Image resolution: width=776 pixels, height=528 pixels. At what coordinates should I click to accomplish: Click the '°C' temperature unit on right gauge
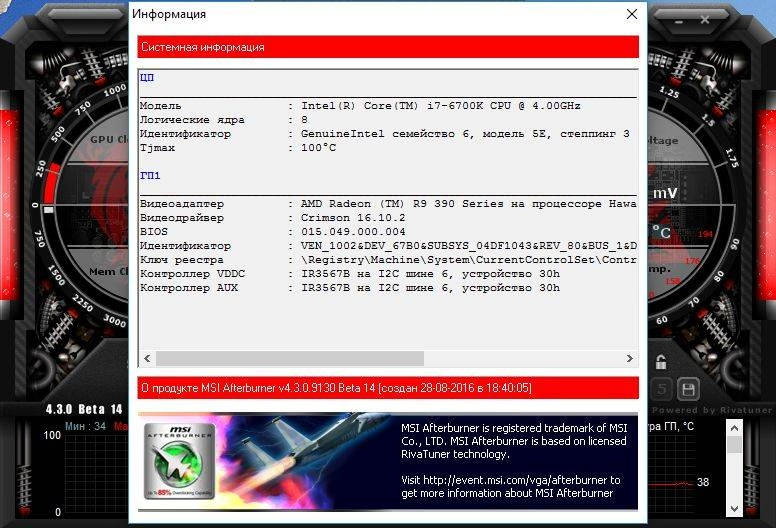(x=661, y=233)
